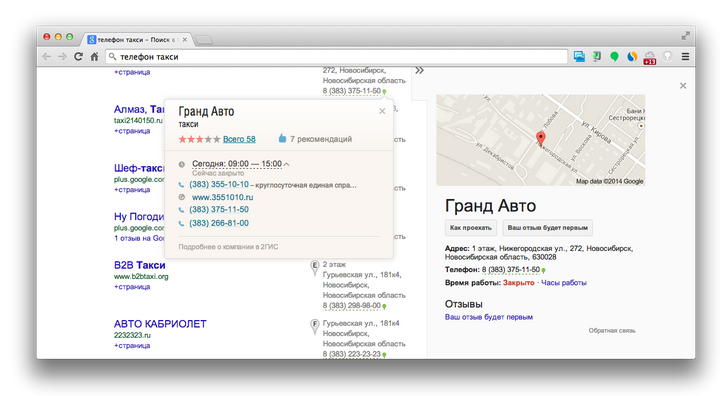This screenshot has height=396, width=720.
Task: Open the 'B2B Такси' search result
Action: click(140, 265)
